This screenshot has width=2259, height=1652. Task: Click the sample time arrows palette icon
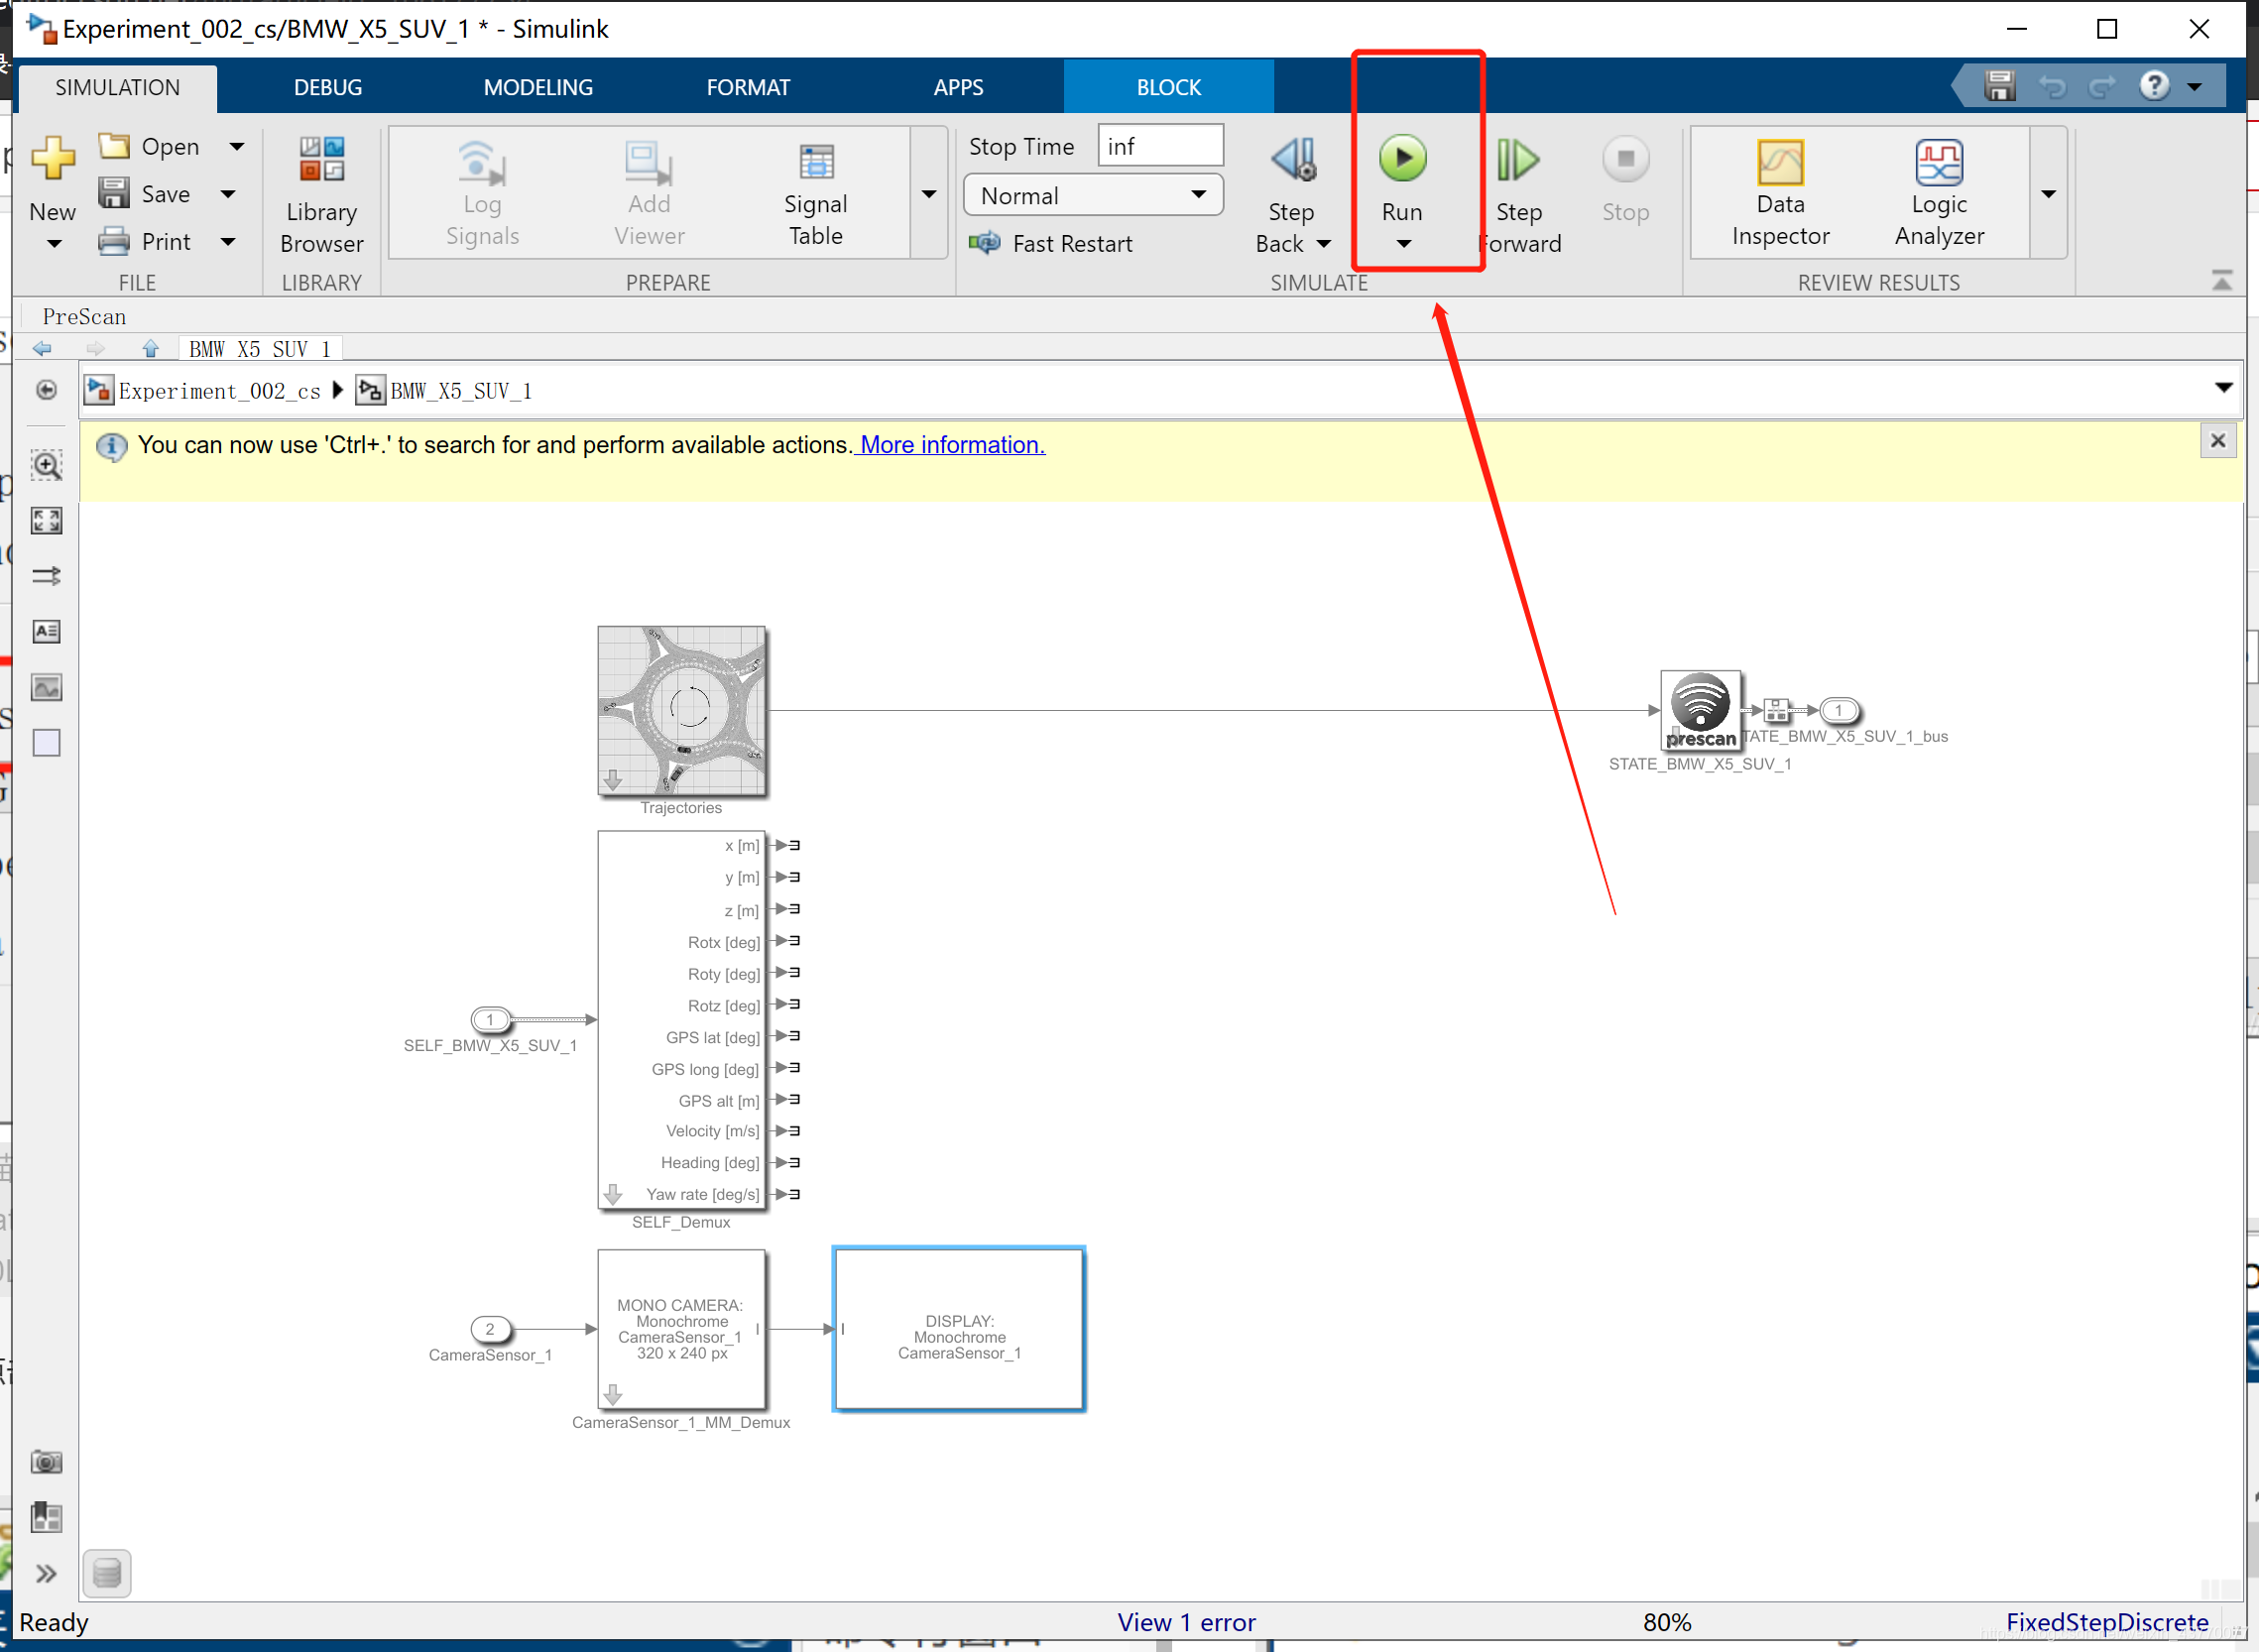pos(46,576)
